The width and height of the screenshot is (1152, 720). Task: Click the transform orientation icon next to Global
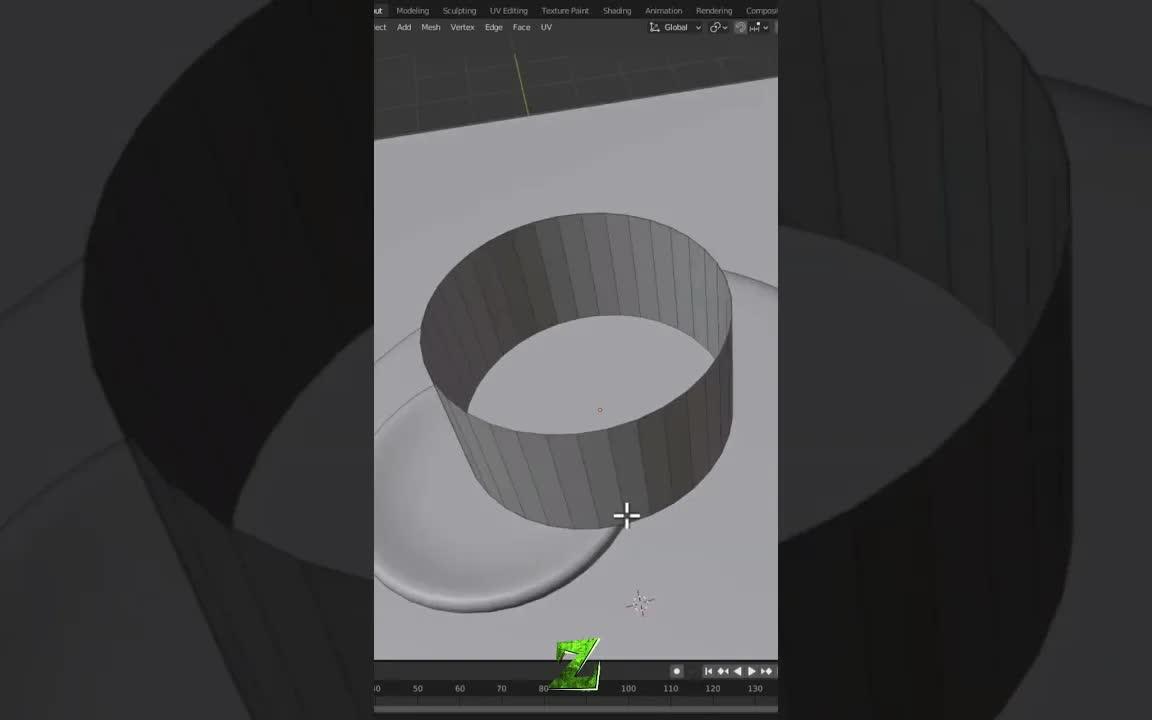click(656, 27)
